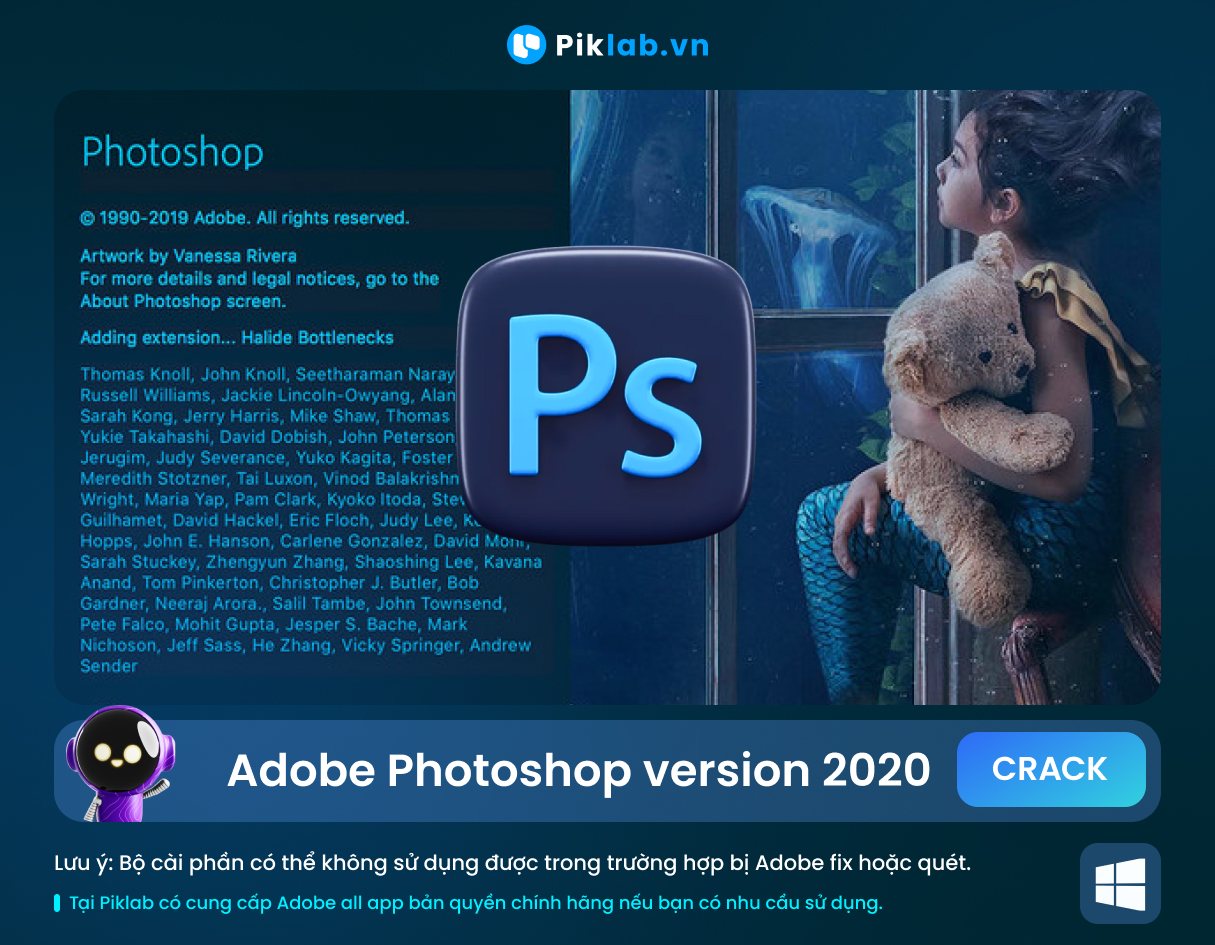Click the note starting with Lưu ý
The height and width of the screenshot is (945, 1215).
(512, 862)
